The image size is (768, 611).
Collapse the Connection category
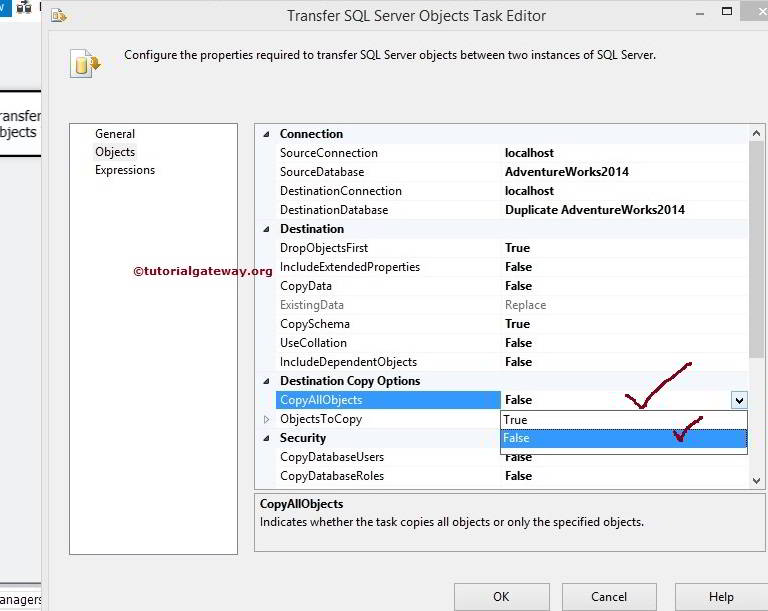[x=266, y=134]
